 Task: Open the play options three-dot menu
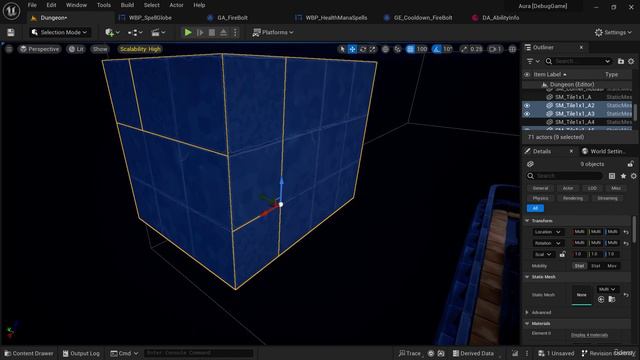coord(235,32)
